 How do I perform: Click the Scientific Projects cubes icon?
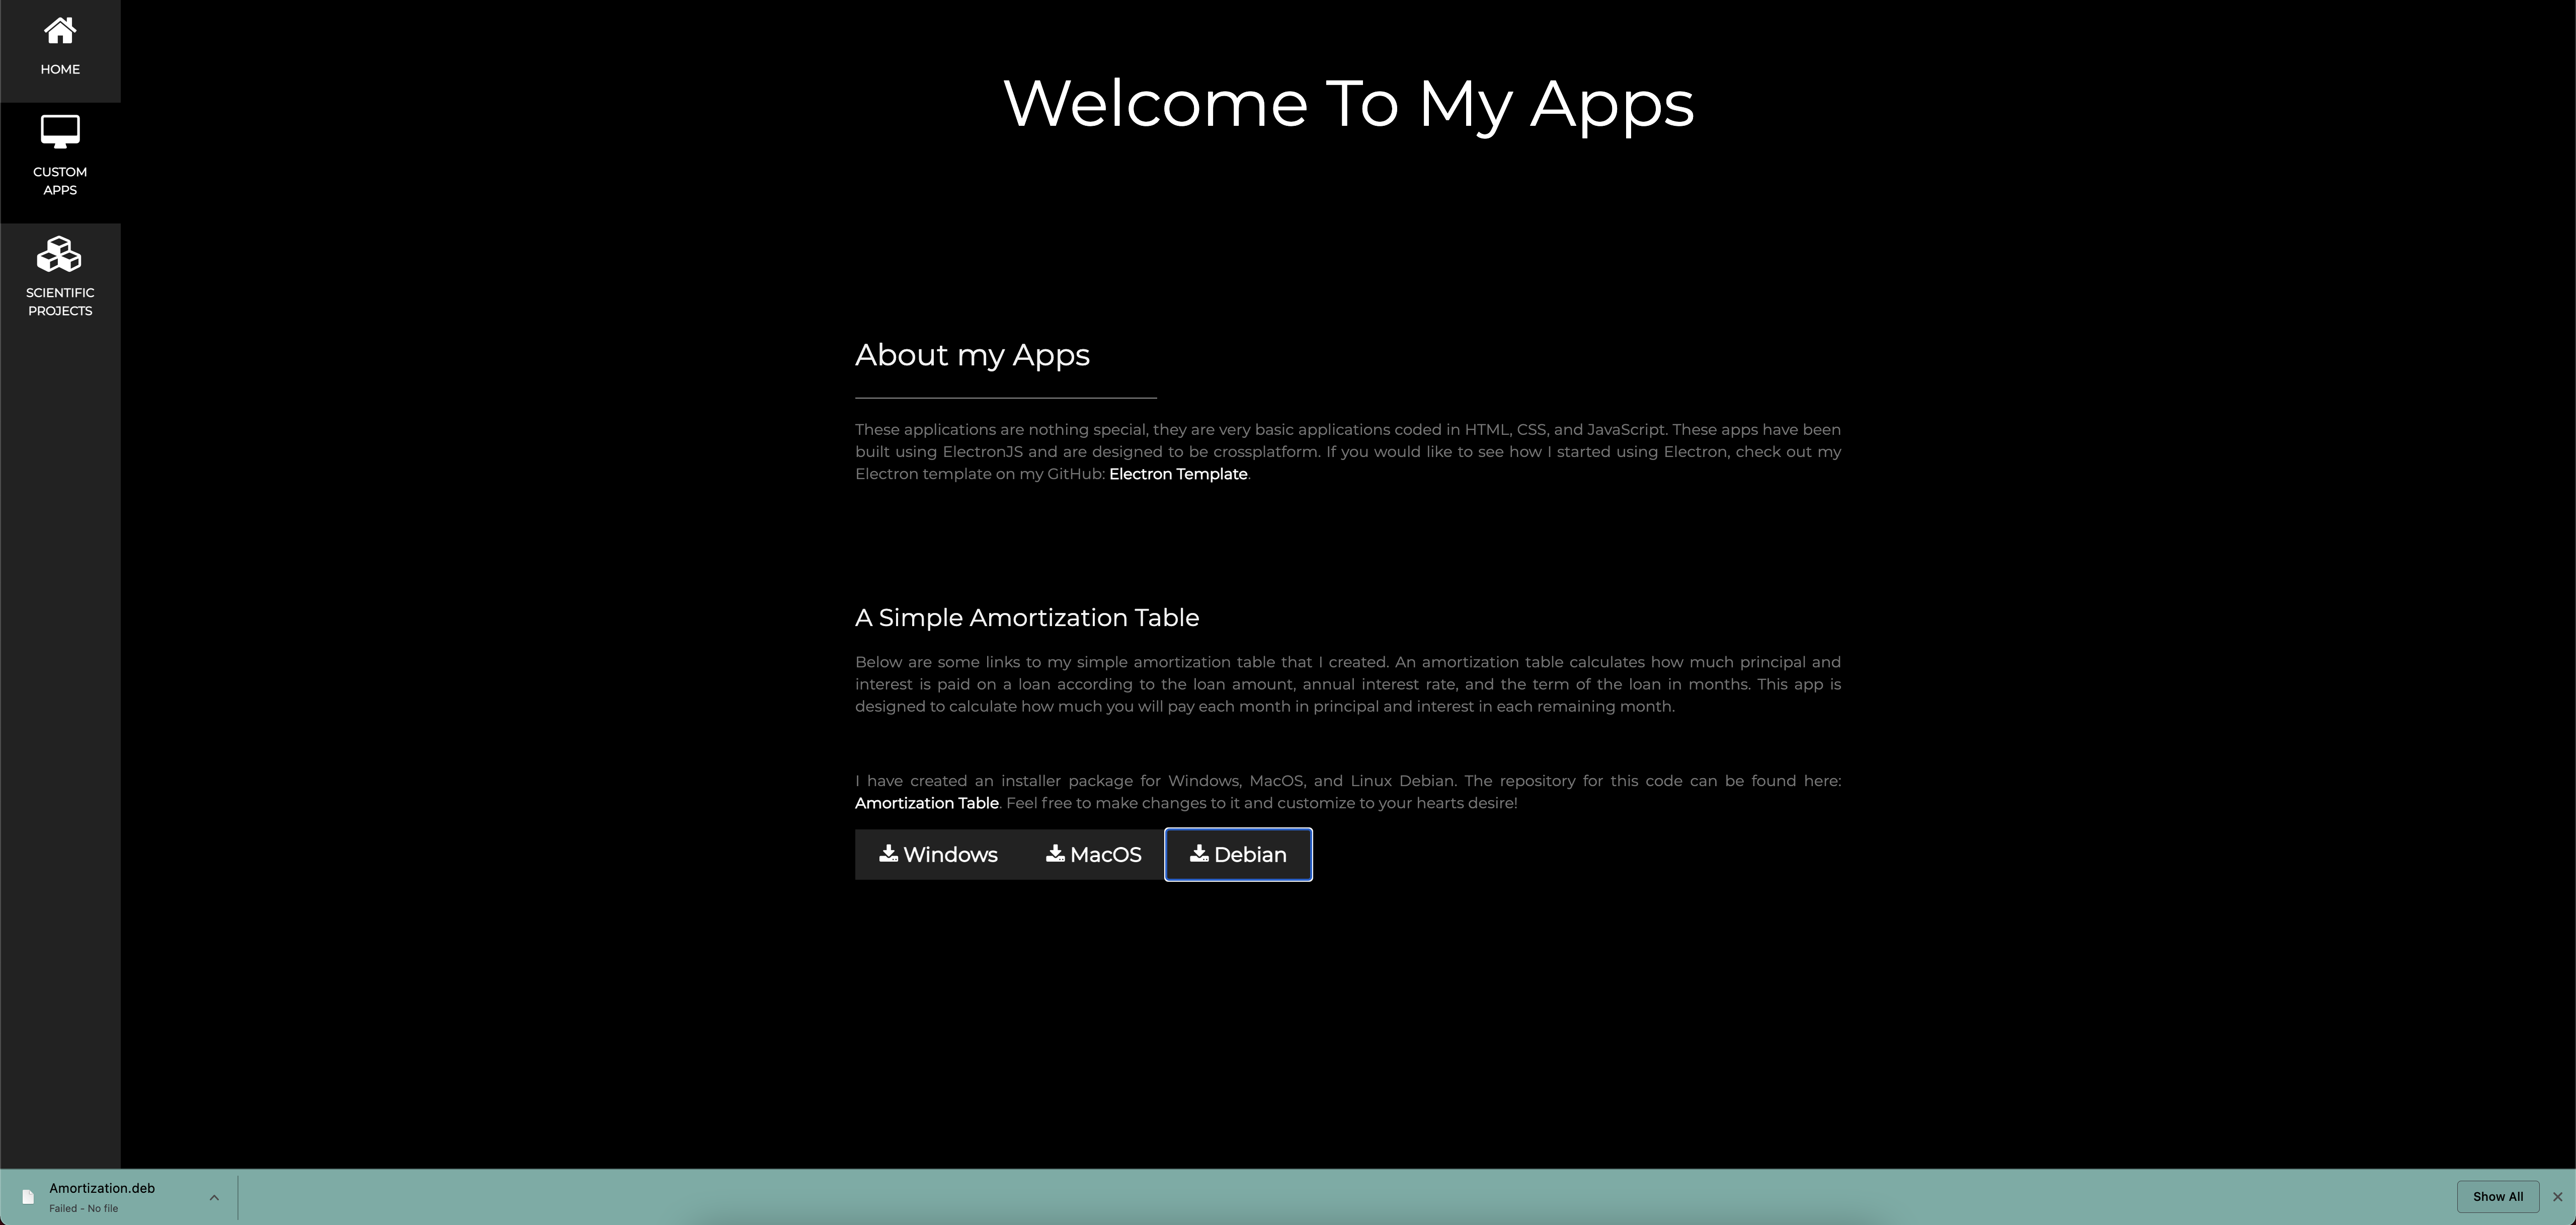point(60,254)
